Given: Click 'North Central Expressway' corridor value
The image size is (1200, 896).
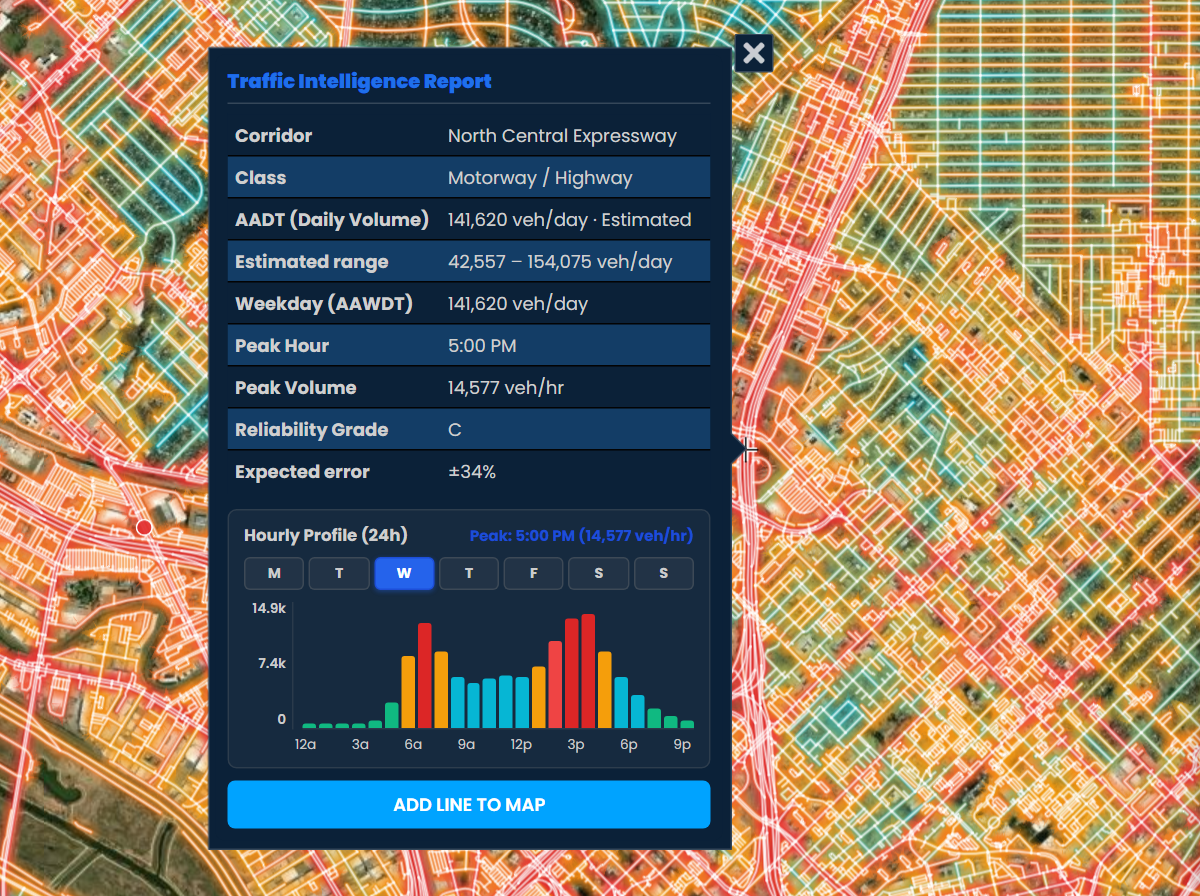Looking at the screenshot, I should (562, 136).
